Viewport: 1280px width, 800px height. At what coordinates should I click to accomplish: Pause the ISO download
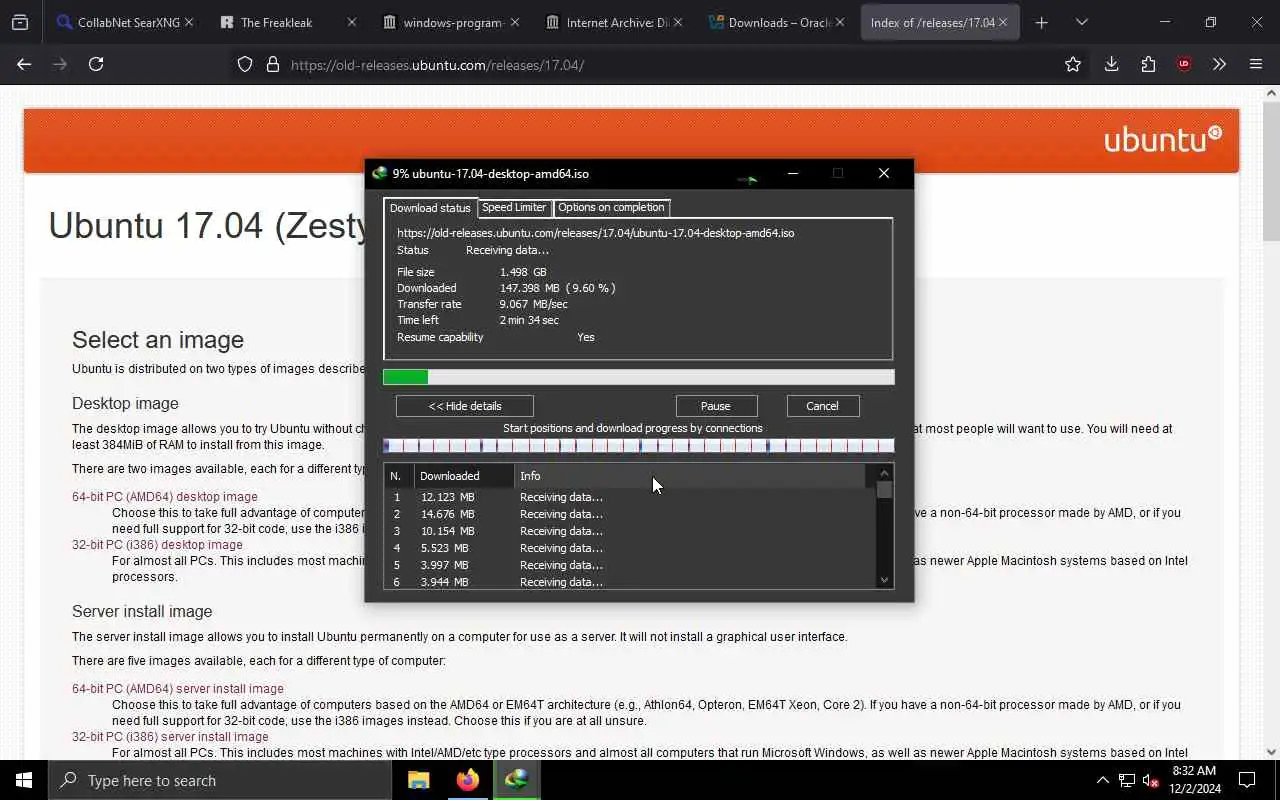coord(716,405)
